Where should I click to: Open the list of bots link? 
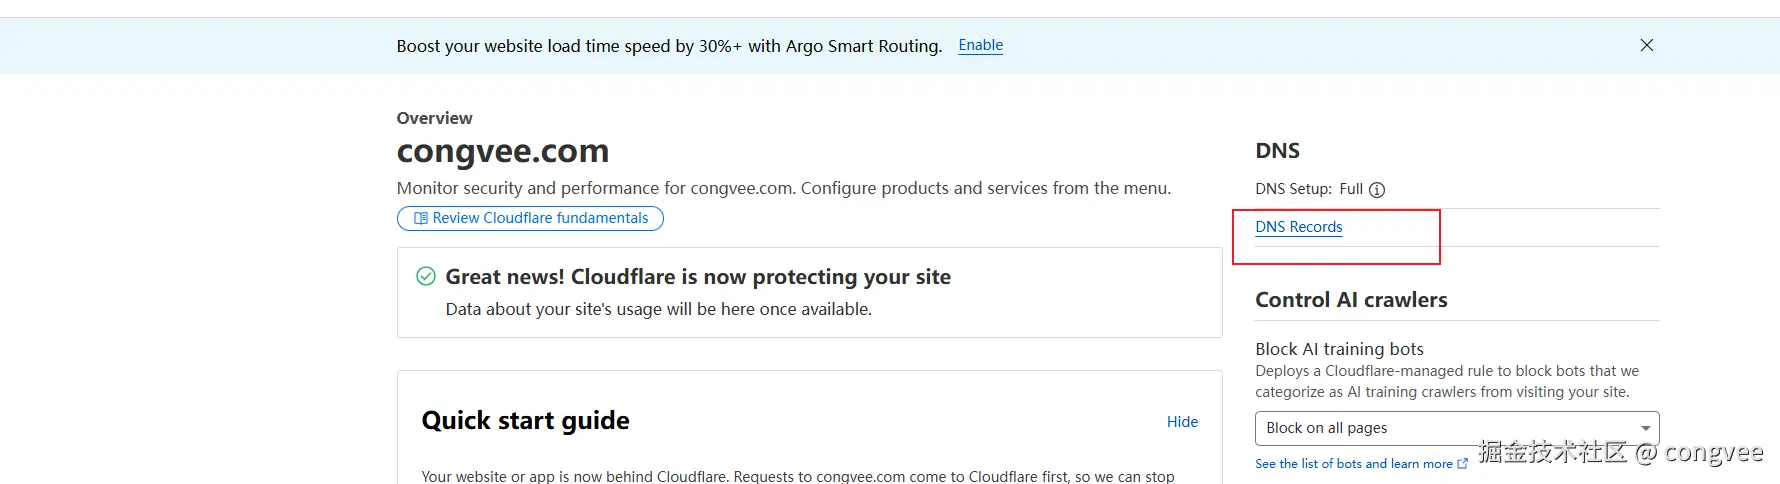pos(1353,464)
